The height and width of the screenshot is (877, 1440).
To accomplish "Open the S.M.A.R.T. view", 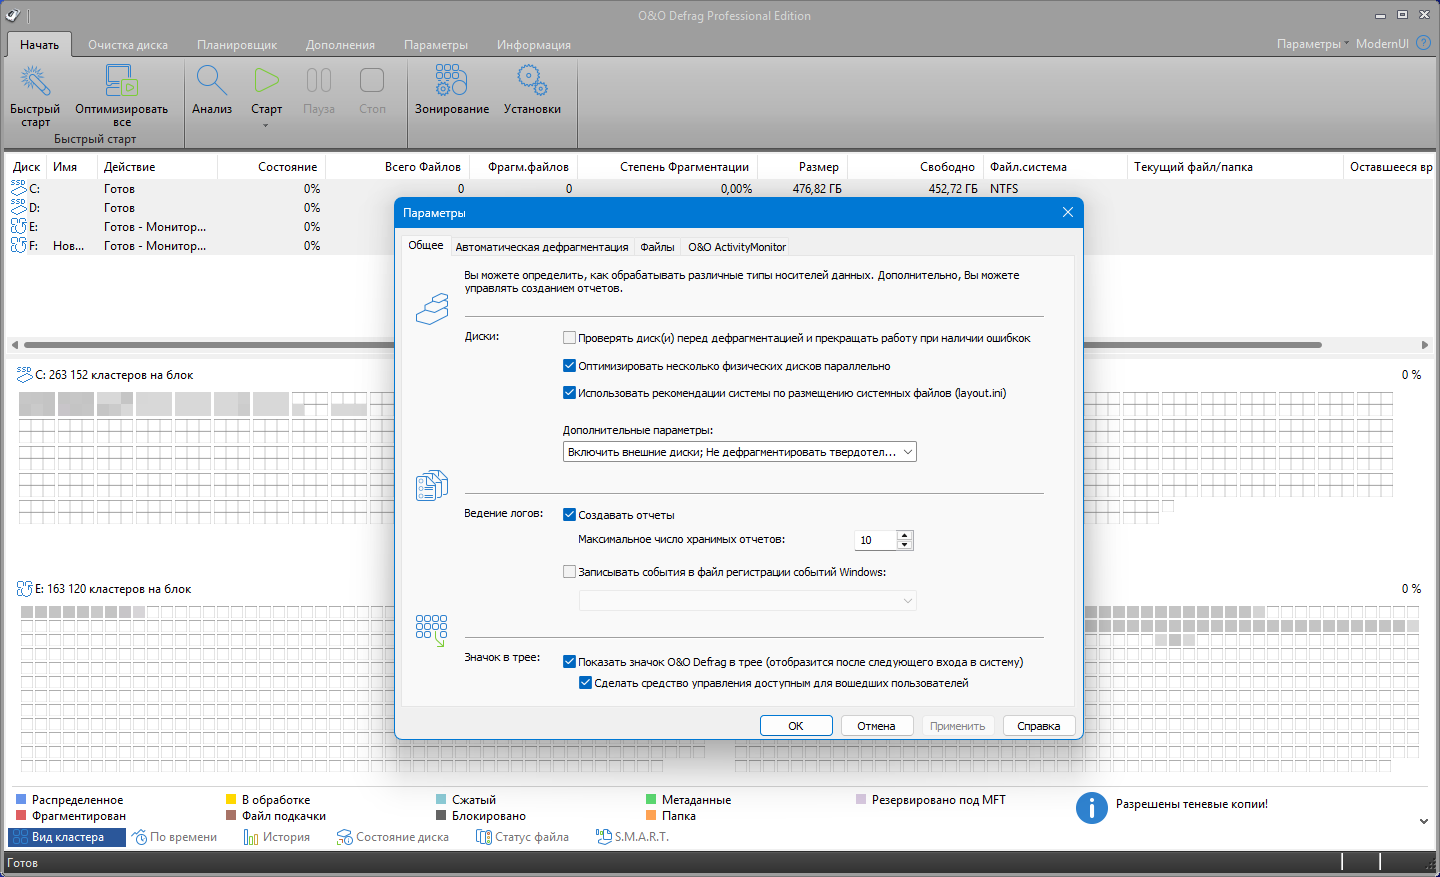I will [633, 837].
